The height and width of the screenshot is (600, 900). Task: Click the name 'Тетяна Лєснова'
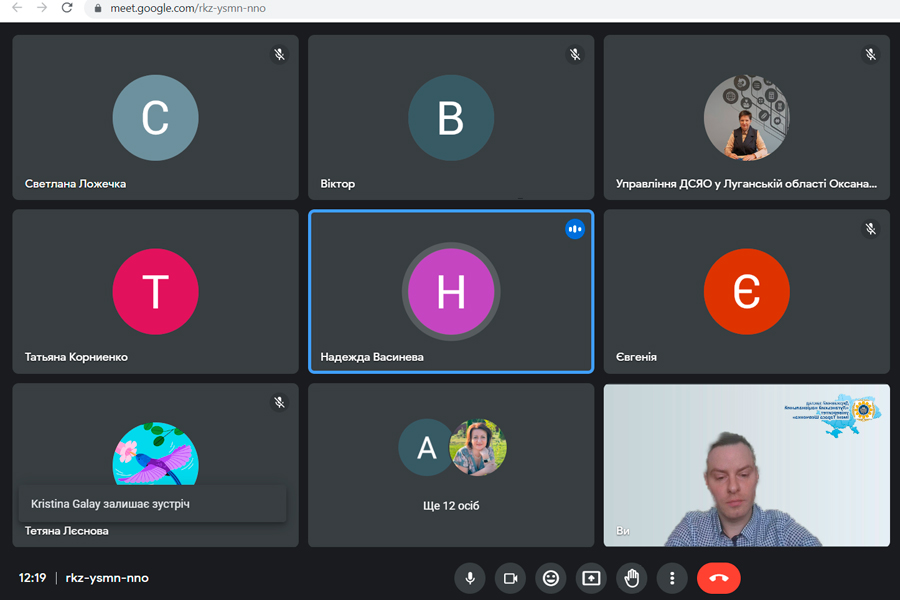(x=67, y=531)
